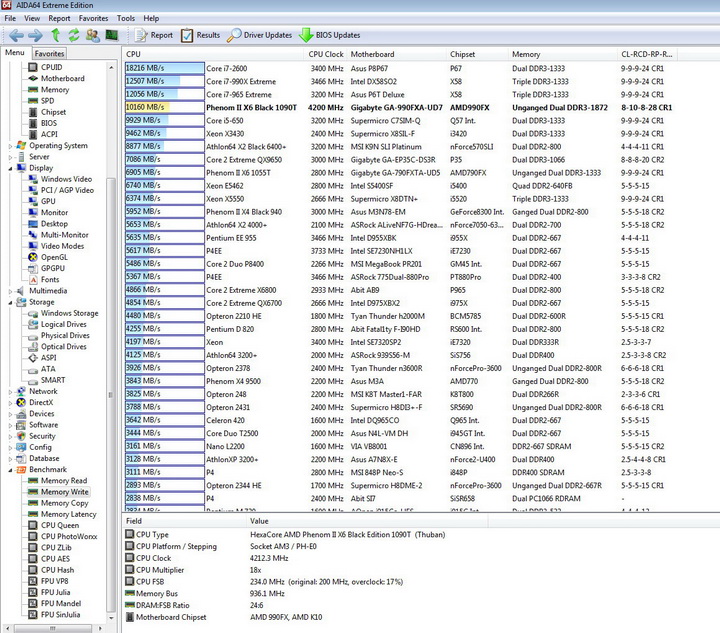Select CPU PhotoWorxx benchmark

[x=69, y=537]
